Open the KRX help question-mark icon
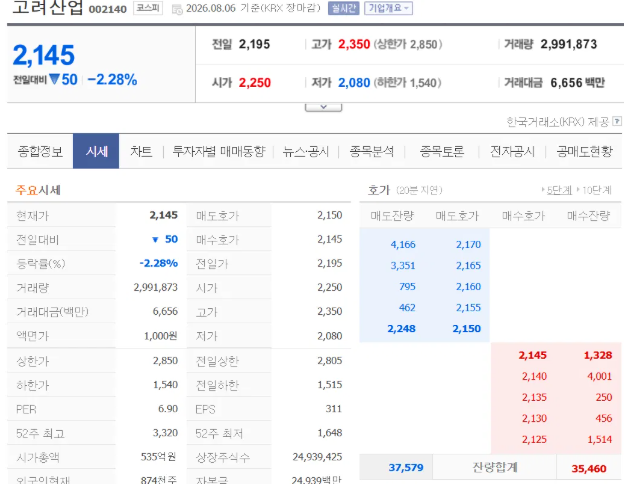Screen dimensions: 624x484 pyautogui.click(x=617, y=121)
